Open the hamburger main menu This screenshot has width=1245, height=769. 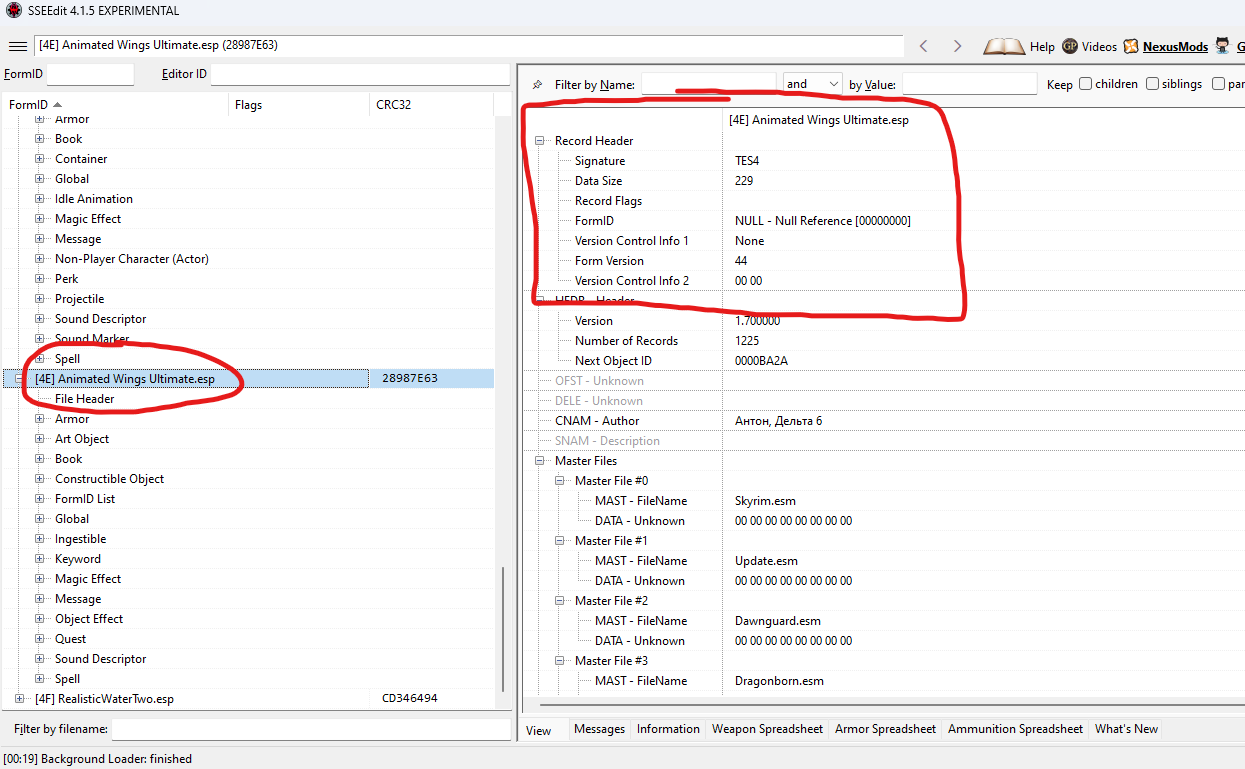(x=17, y=46)
